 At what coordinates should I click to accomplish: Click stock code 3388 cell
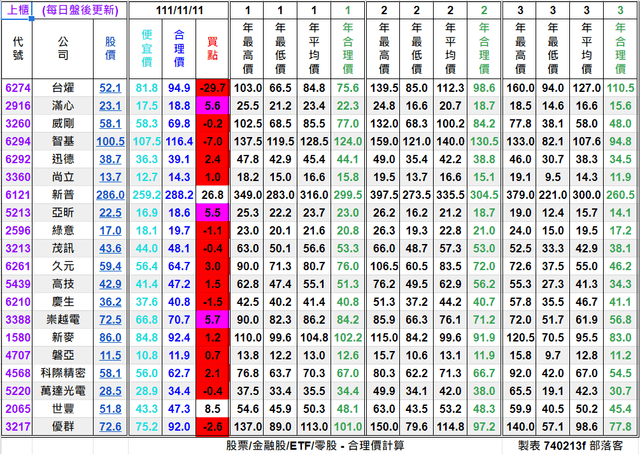[x=18, y=320]
